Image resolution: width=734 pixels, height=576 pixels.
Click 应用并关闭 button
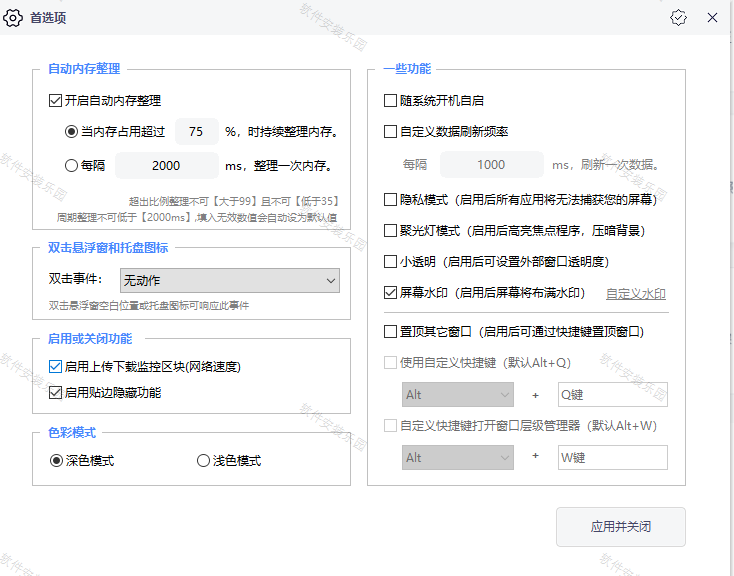click(620, 527)
